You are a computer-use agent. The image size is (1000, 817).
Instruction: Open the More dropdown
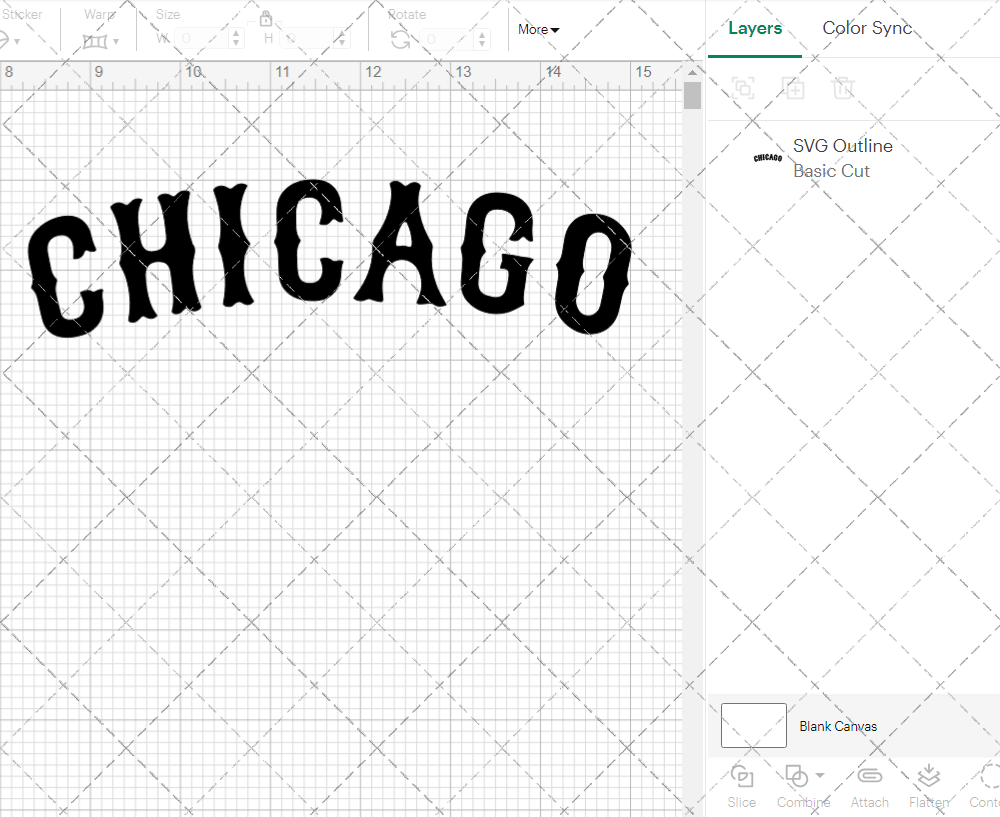tap(537, 29)
